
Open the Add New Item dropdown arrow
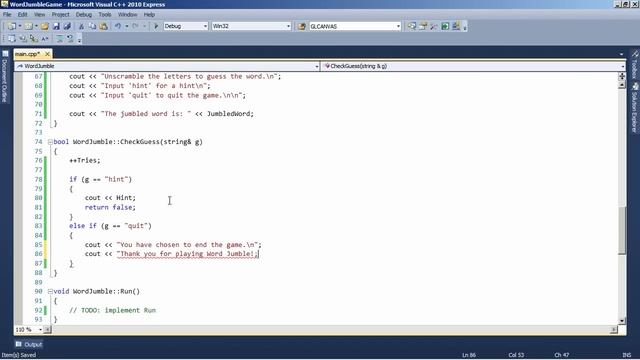click(x=36, y=26)
